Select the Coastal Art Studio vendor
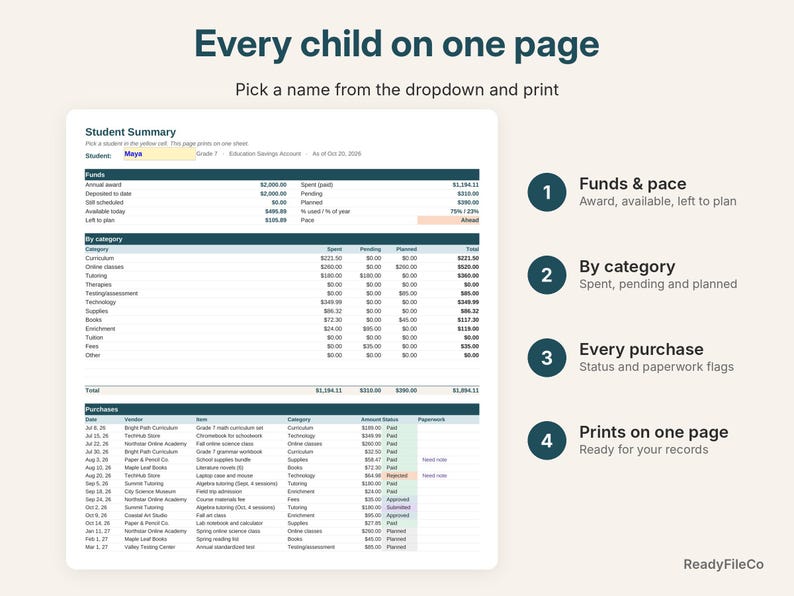The image size is (794, 596). click(x=146, y=515)
